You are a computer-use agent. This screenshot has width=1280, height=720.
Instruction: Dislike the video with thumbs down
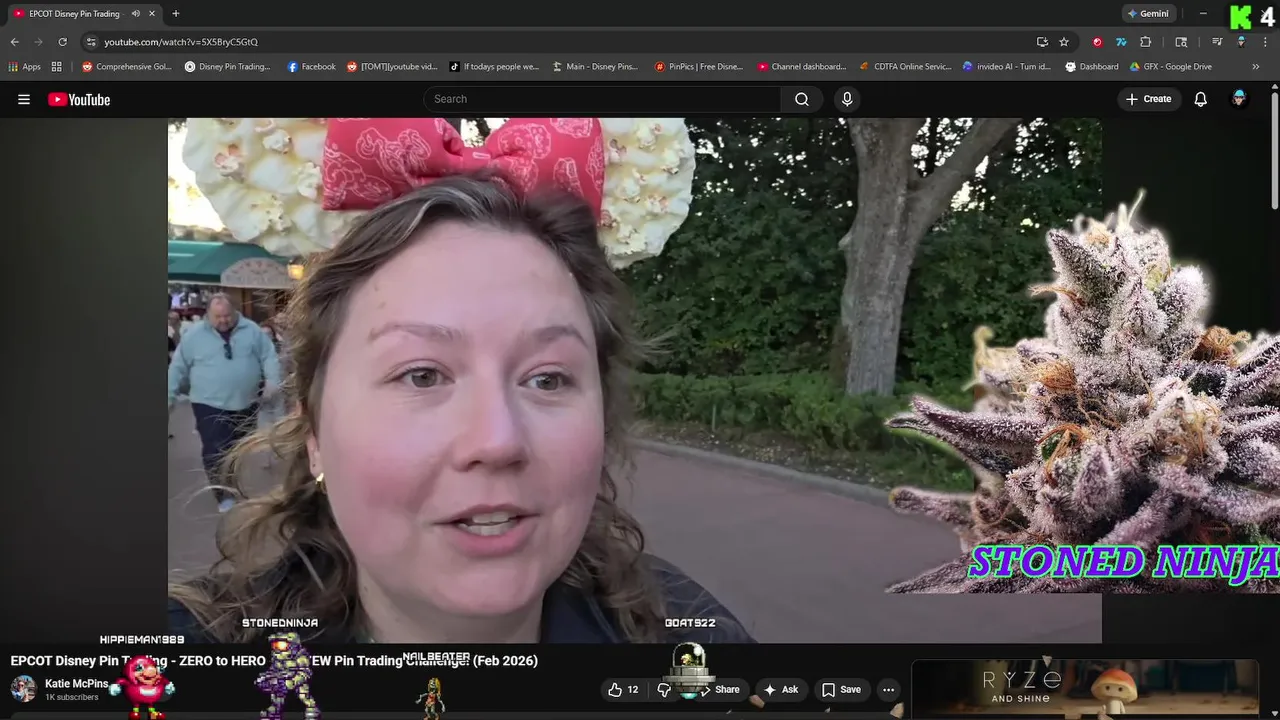click(664, 689)
